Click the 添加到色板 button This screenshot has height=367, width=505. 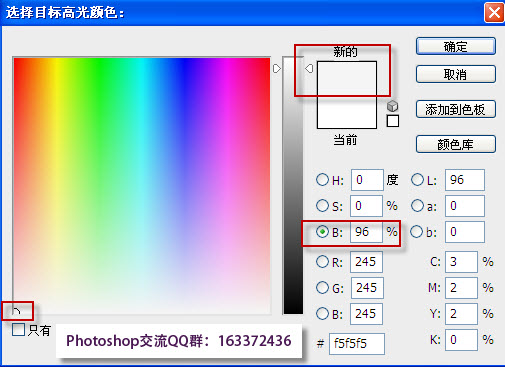pyautogui.click(x=456, y=109)
